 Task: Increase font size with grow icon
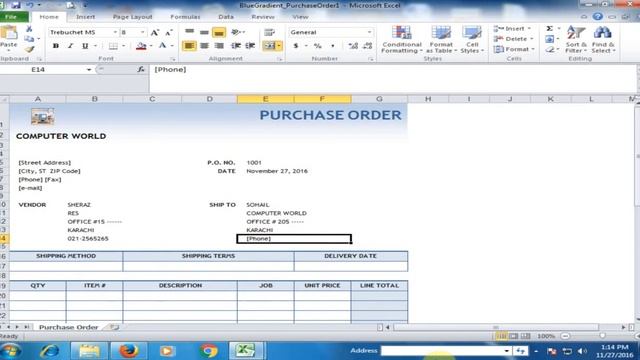[155, 33]
